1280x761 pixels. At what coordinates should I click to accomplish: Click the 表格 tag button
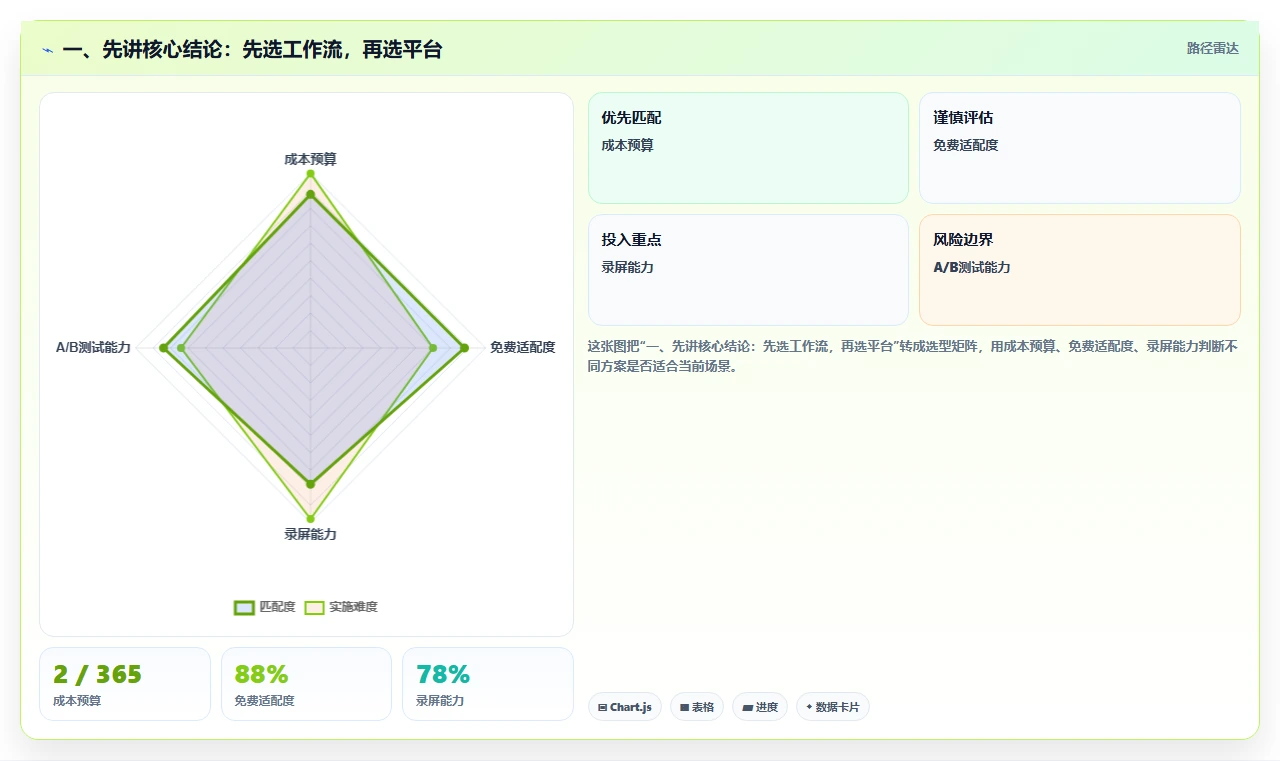point(697,707)
